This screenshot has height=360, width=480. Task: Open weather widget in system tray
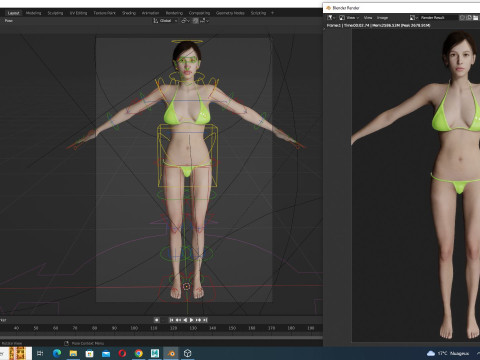point(448,353)
